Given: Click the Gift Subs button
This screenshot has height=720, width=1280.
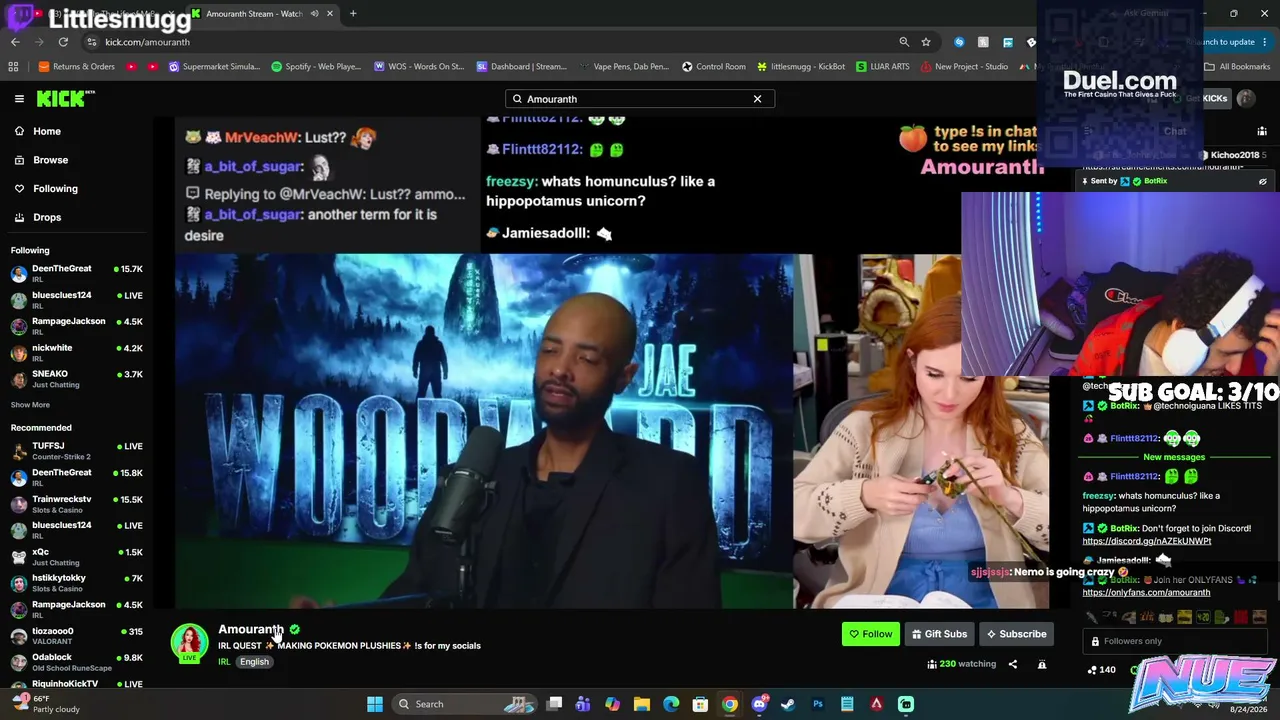Looking at the screenshot, I should point(938,634).
